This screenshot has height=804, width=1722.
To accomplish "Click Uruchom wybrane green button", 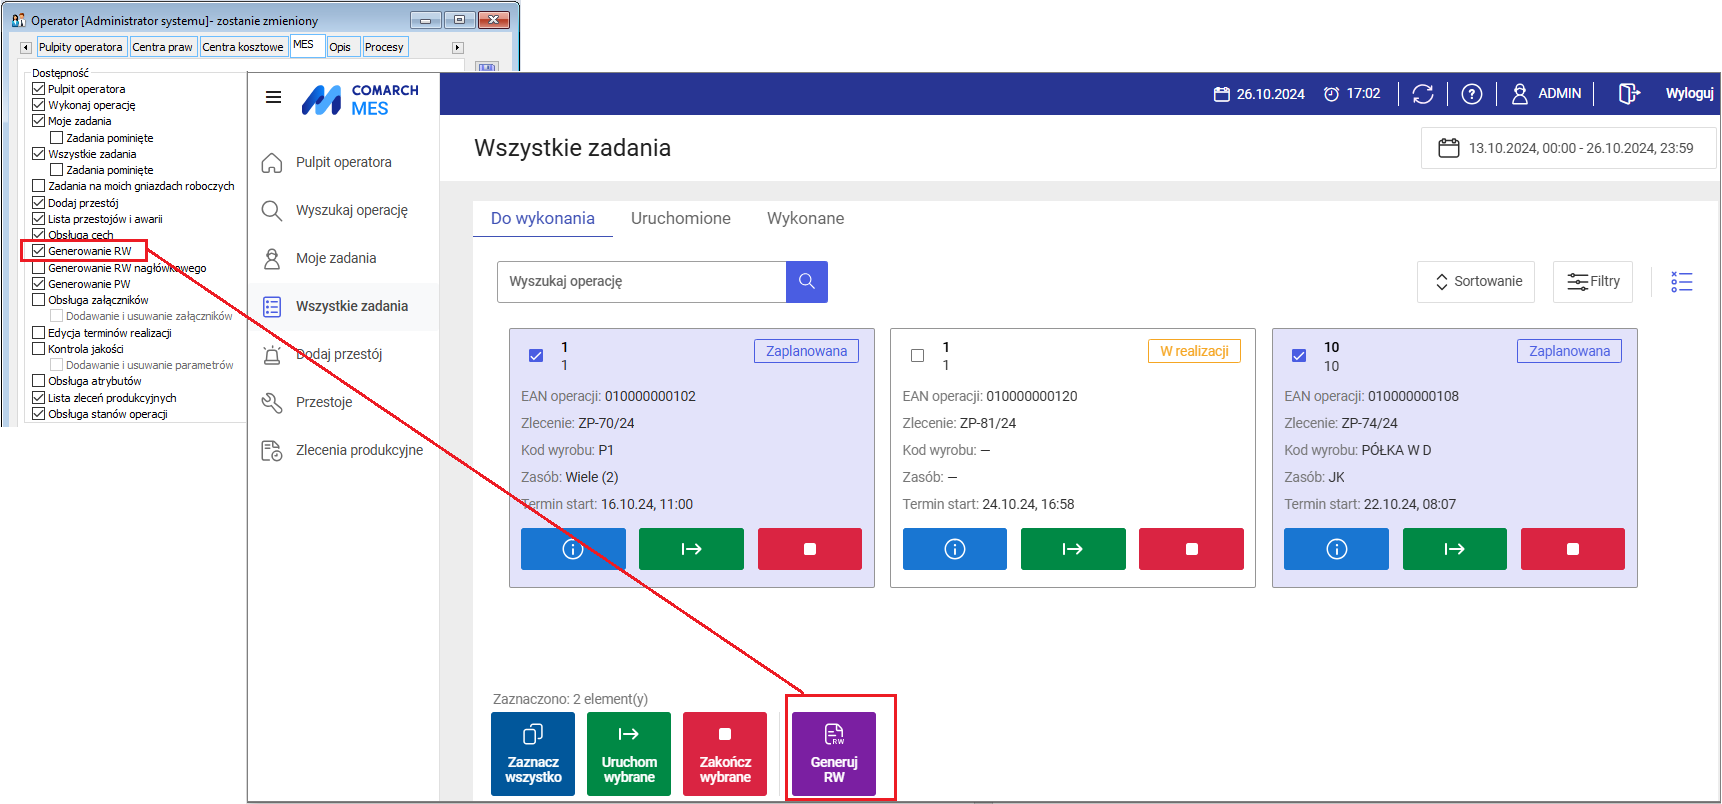I will coord(629,754).
